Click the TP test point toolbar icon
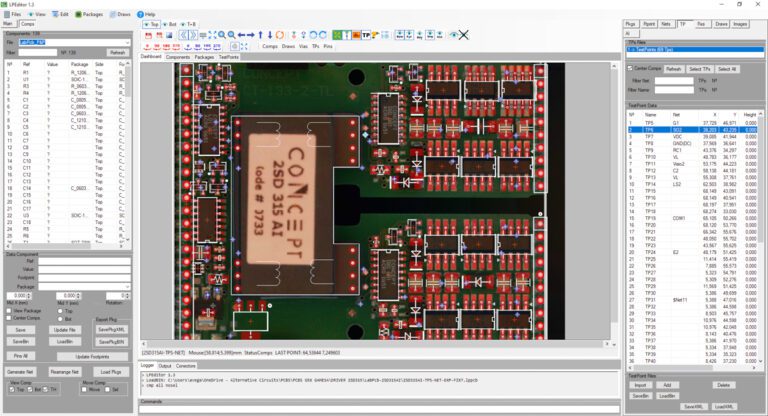768x416 pixels. [x=366, y=35]
